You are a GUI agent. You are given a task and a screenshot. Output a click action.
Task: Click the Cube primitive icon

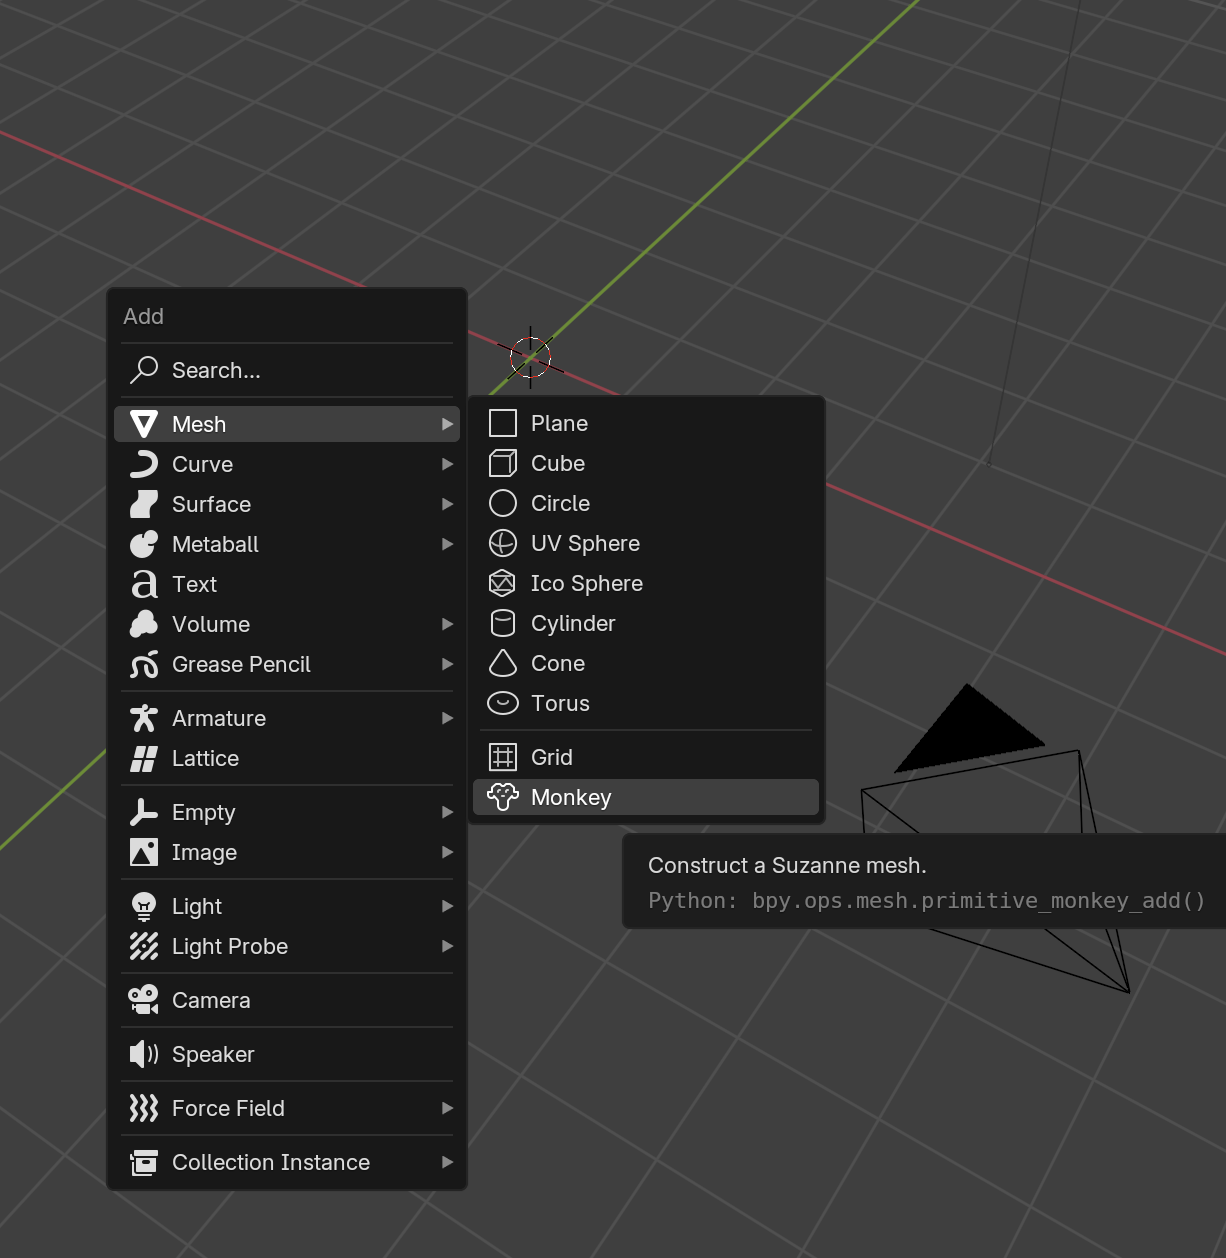pyautogui.click(x=503, y=463)
